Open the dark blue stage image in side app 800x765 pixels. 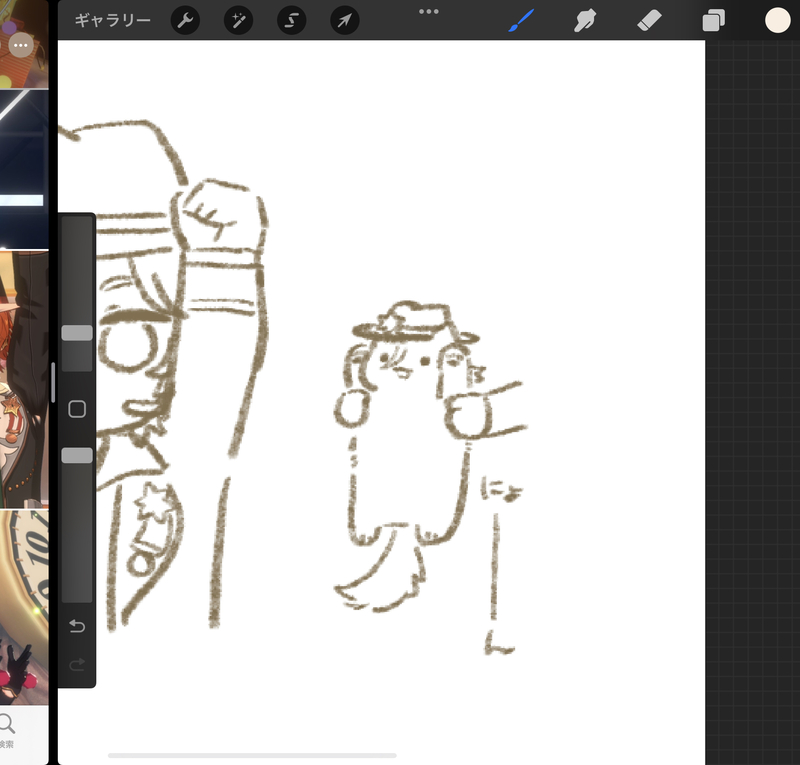(24, 169)
